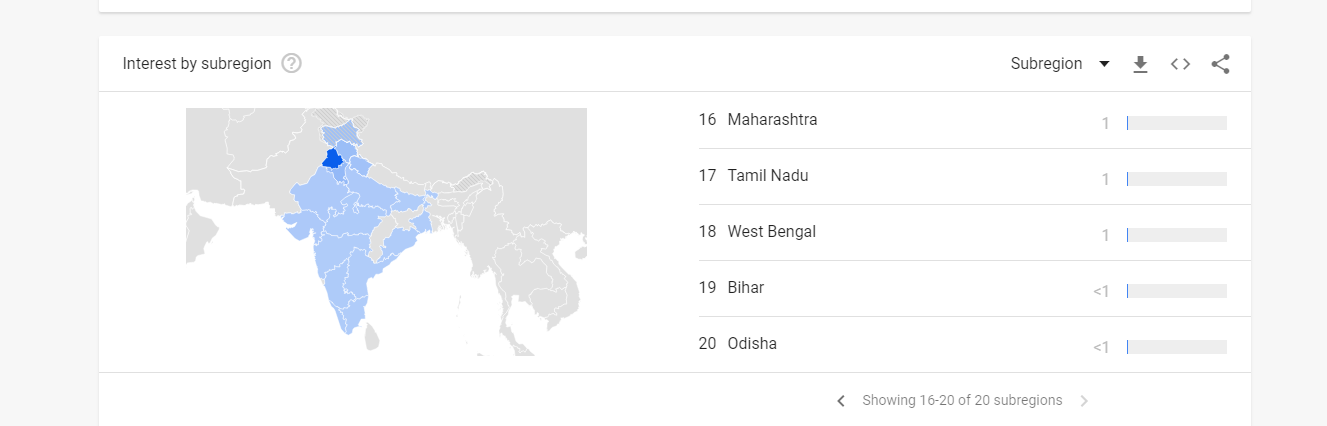The image size is (1327, 426).
Task: Click Tamil Nadu's interest score bar
Action: 1176,179
